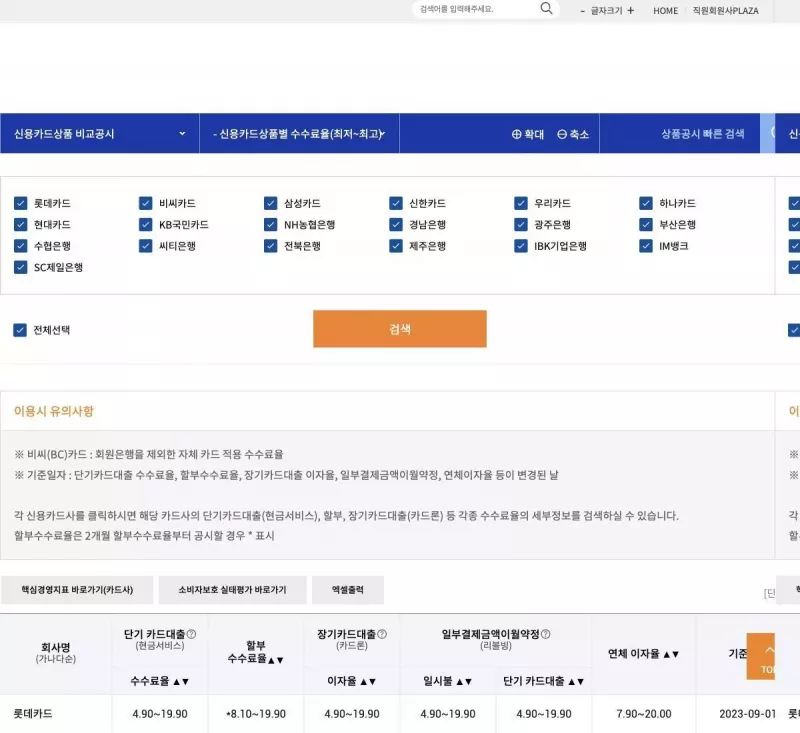The width and height of the screenshot is (800, 733).
Task: Expand 신용카드상품별 수수료율 dropdown
Action: 299,134
